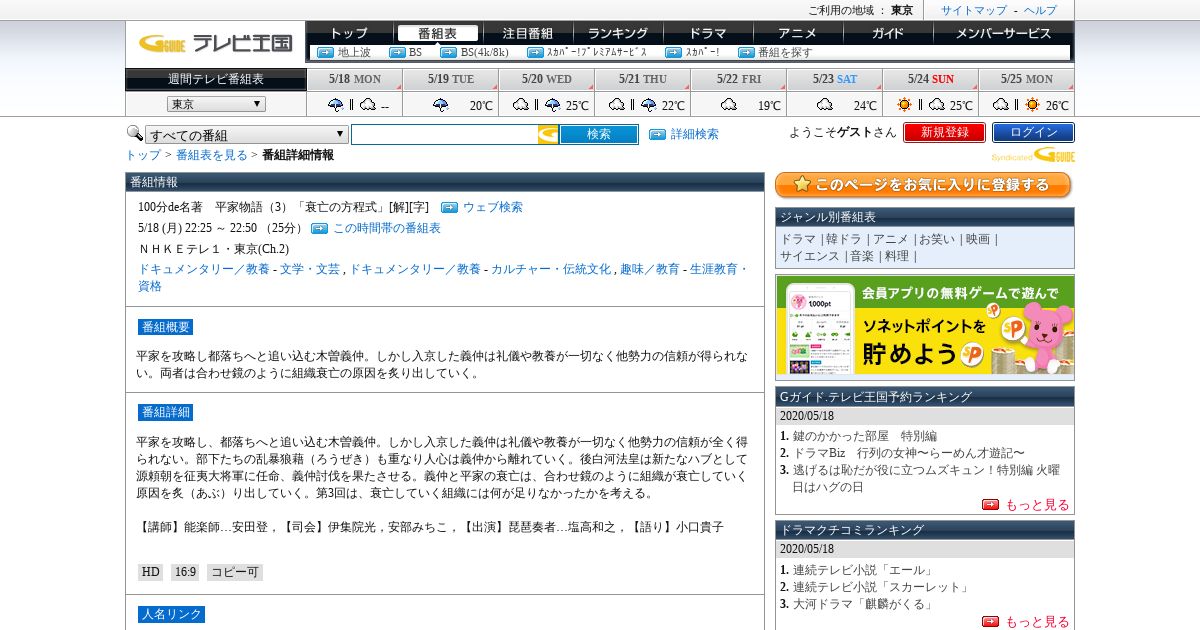This screenshot has width=1200, height=630.
Task: Open the ガイド menu tab
Action: point(888,33)
